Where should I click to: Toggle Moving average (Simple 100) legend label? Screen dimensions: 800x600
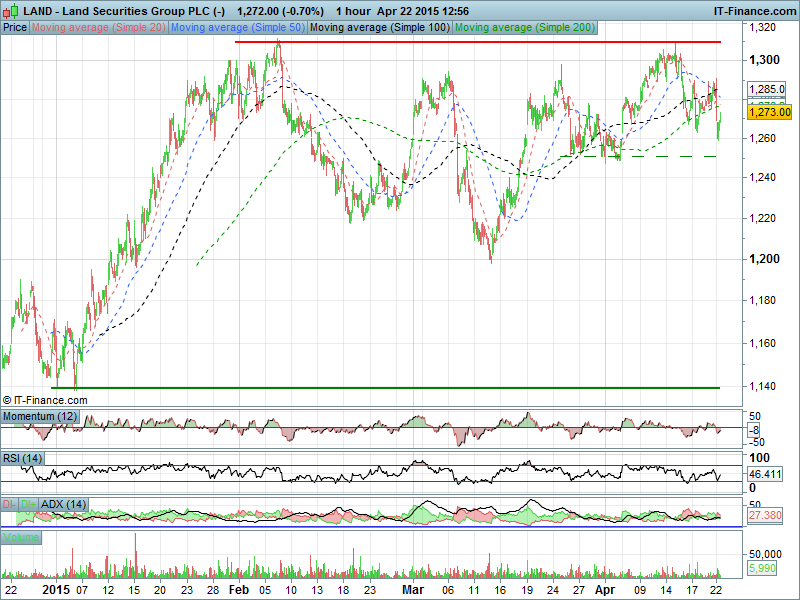point(379,28)
